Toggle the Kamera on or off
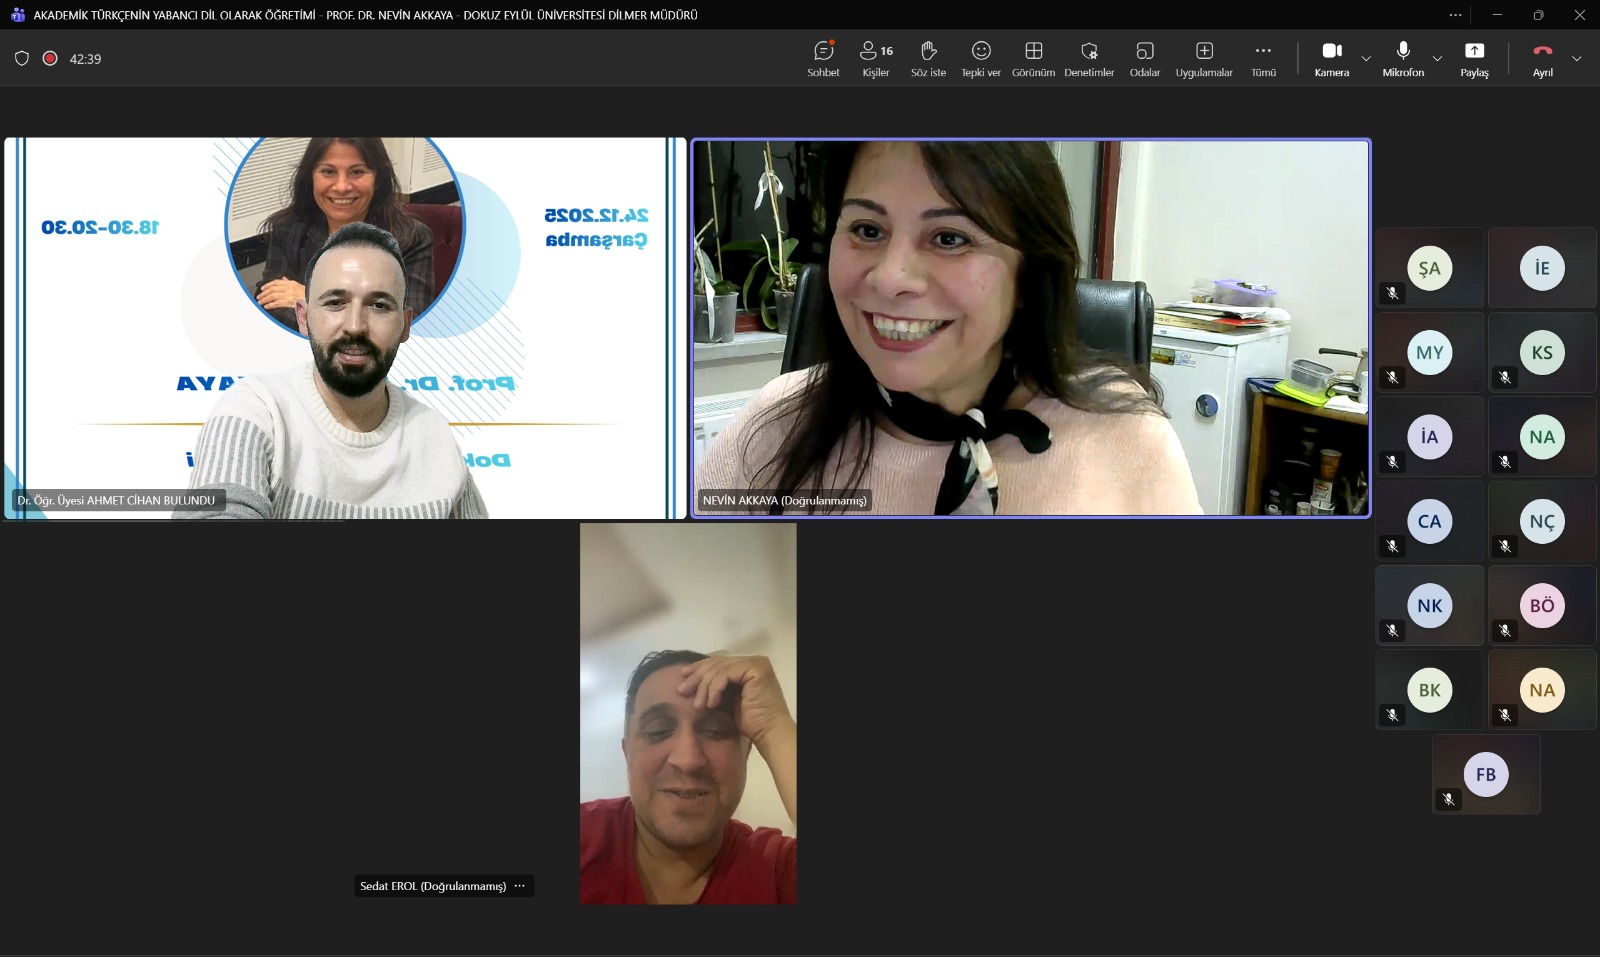1600x957 pixels. (x=1332, y=59)
